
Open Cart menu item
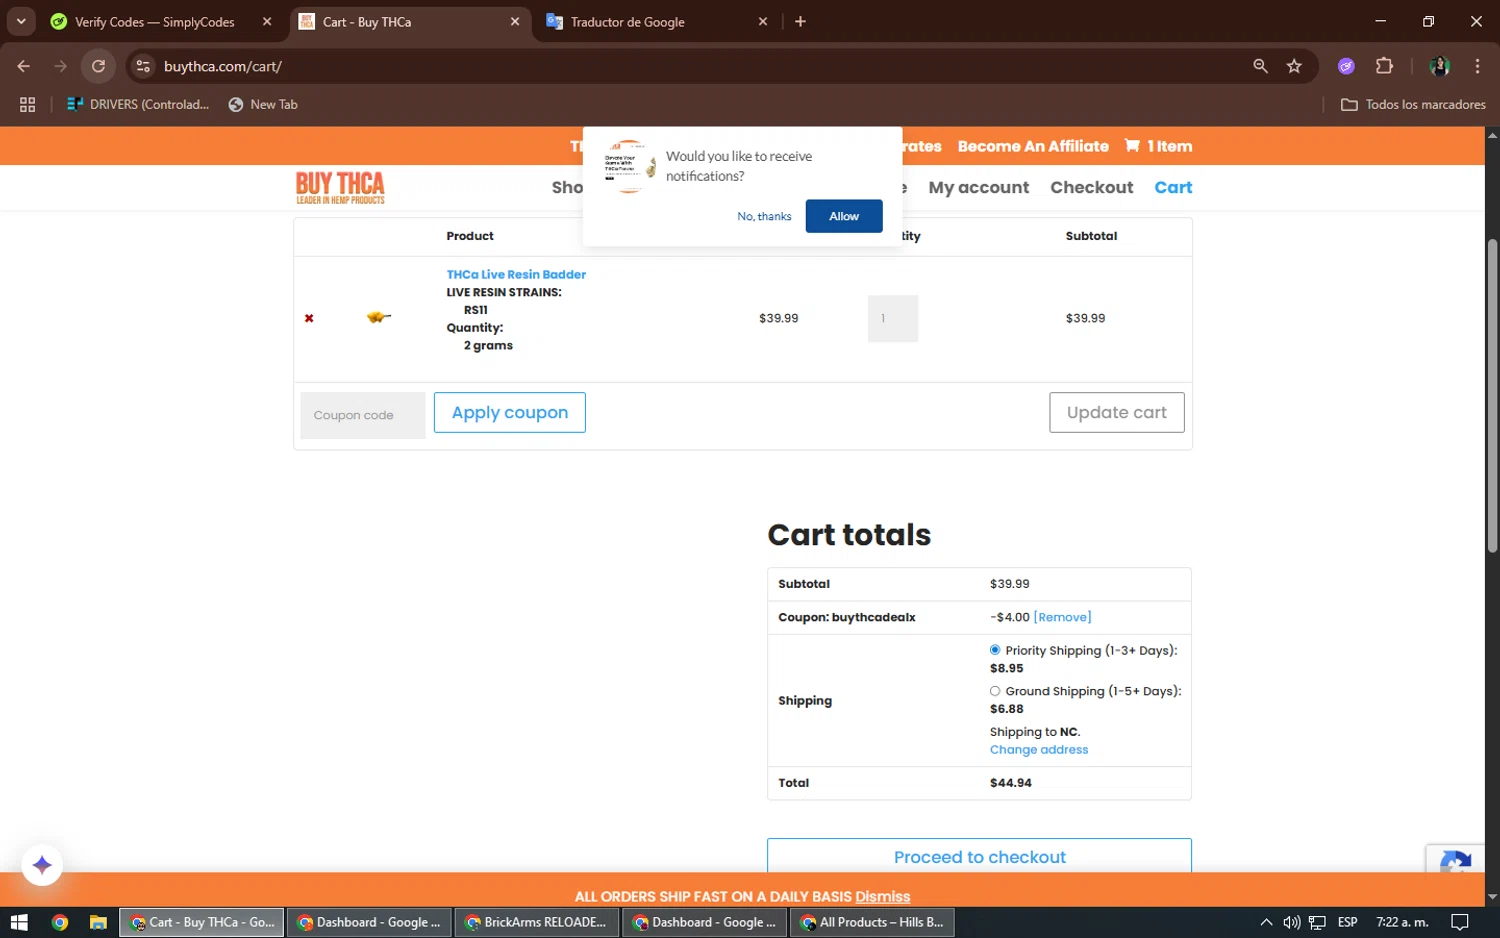point(1173,187)
